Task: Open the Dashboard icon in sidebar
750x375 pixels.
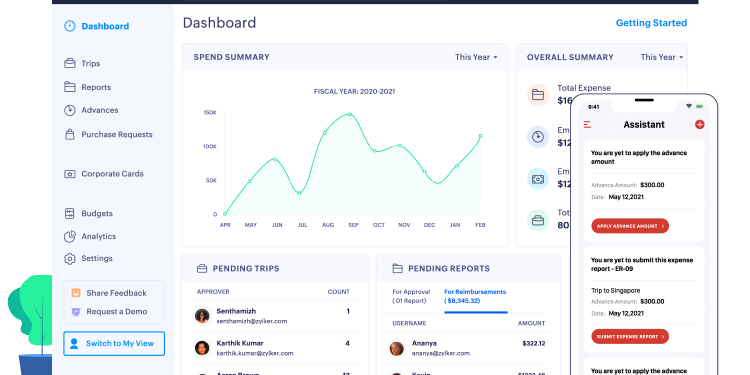Action: tap(70, 26)
